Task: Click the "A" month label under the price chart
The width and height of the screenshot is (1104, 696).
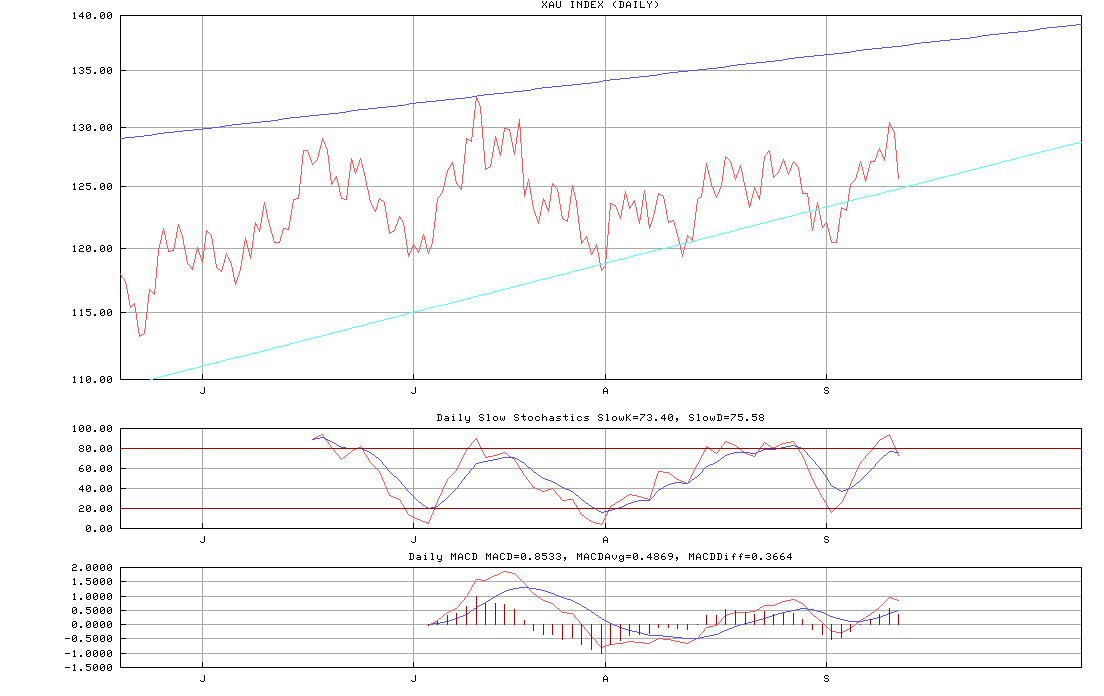Action: (x=605, y=391)
